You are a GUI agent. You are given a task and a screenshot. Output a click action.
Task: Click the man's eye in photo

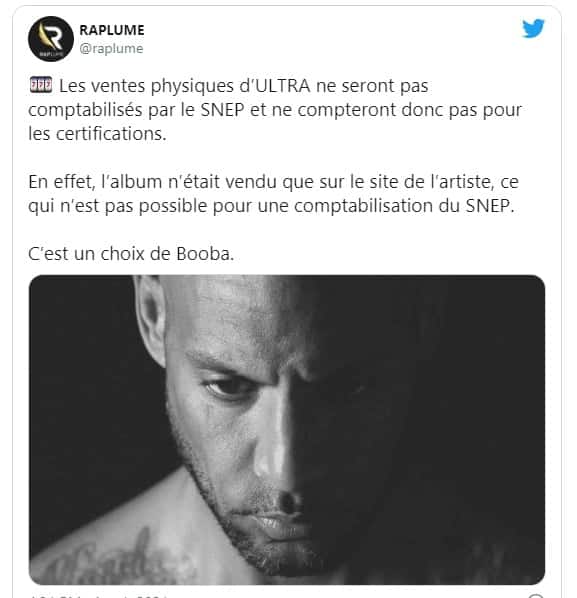229,388
